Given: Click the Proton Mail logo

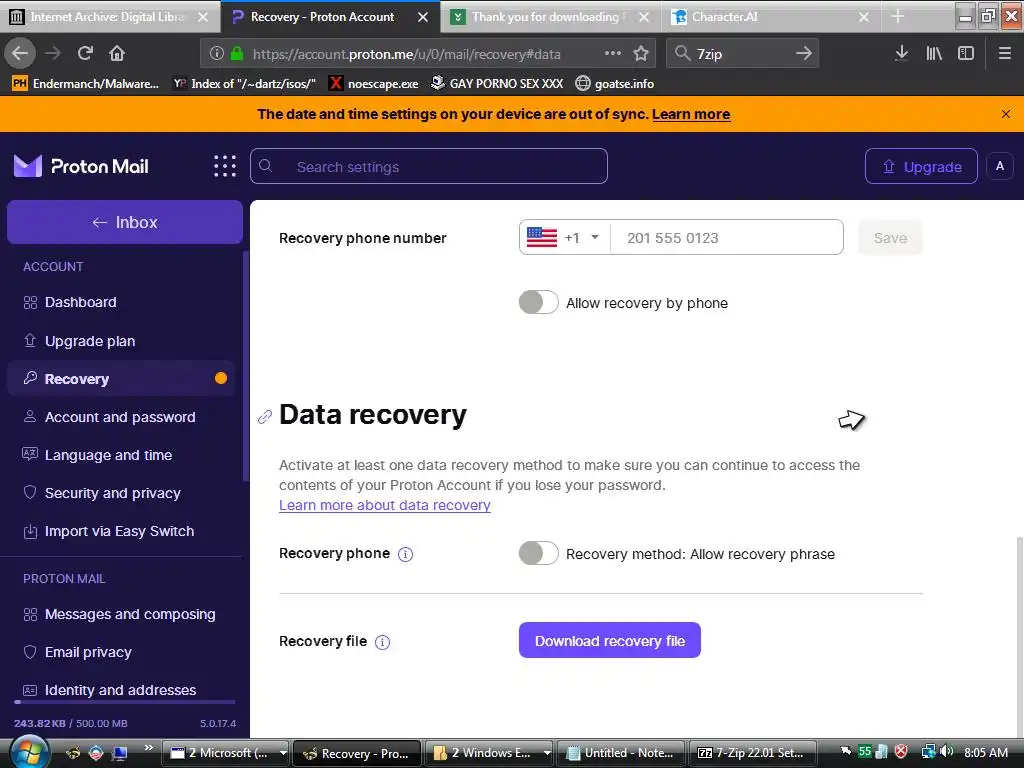Looking at the screenshot, I should tap(81, 166).
